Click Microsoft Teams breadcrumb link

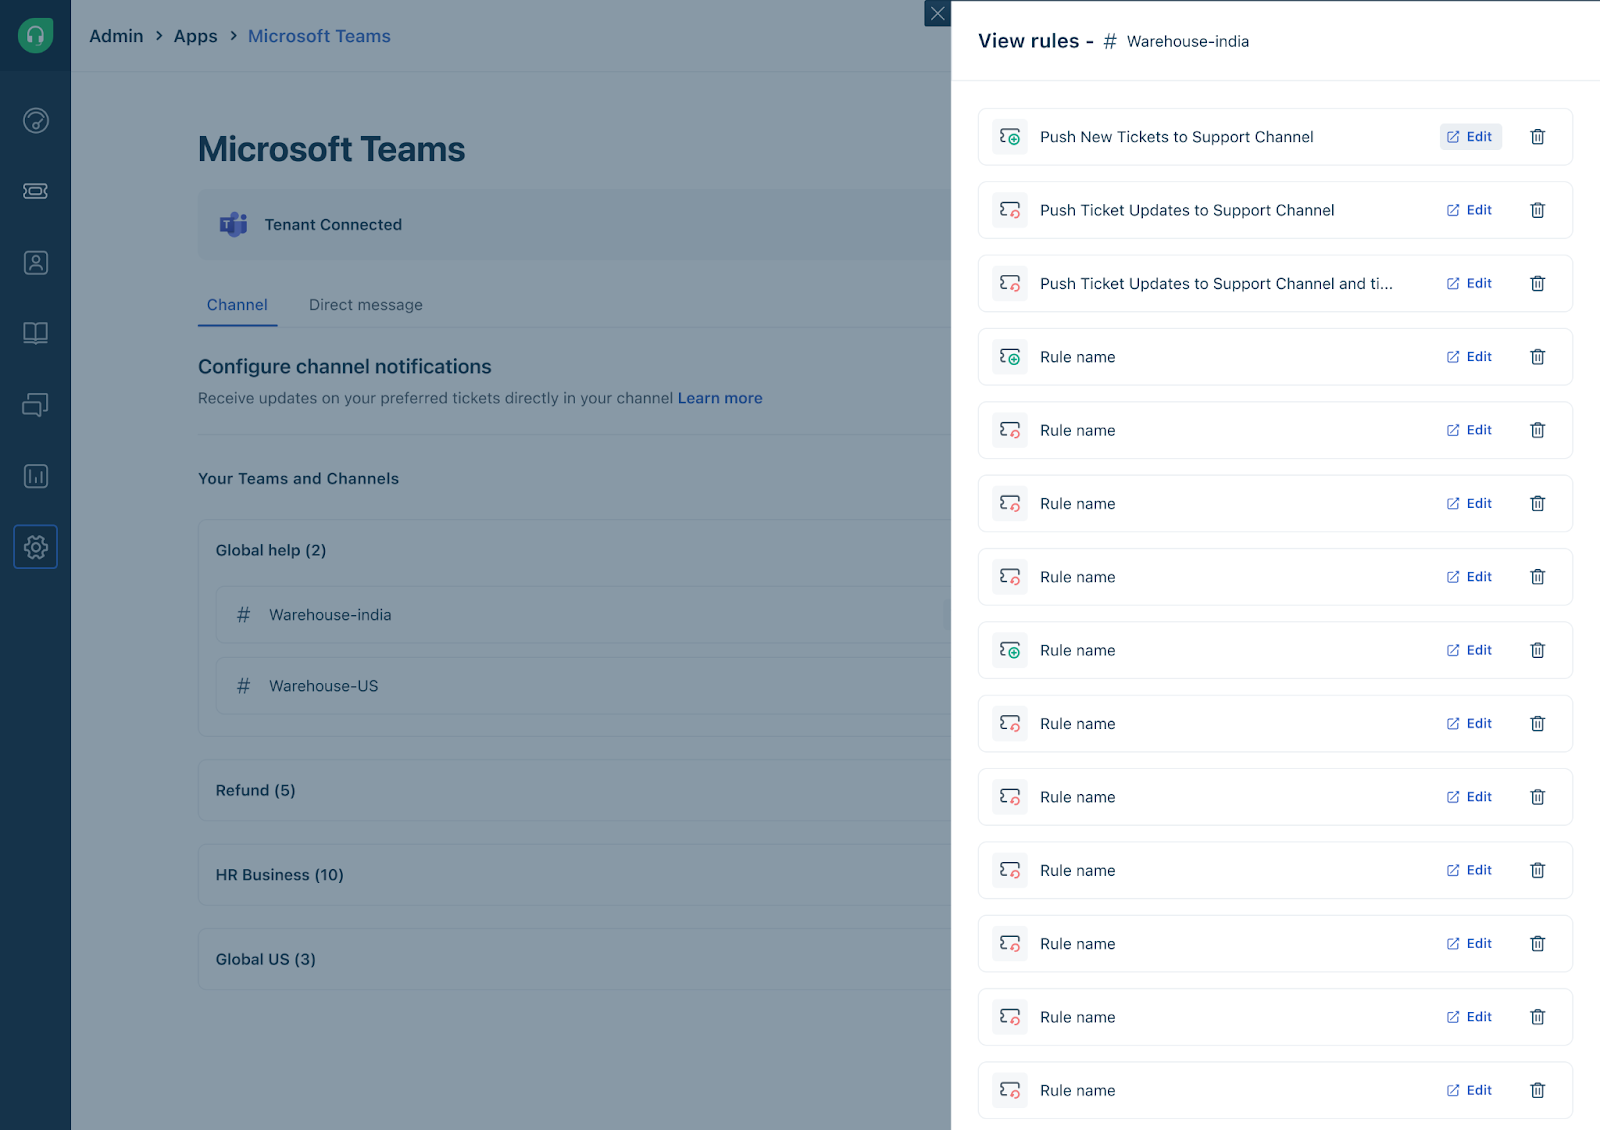pyautogui.click(x=319, y=36)
